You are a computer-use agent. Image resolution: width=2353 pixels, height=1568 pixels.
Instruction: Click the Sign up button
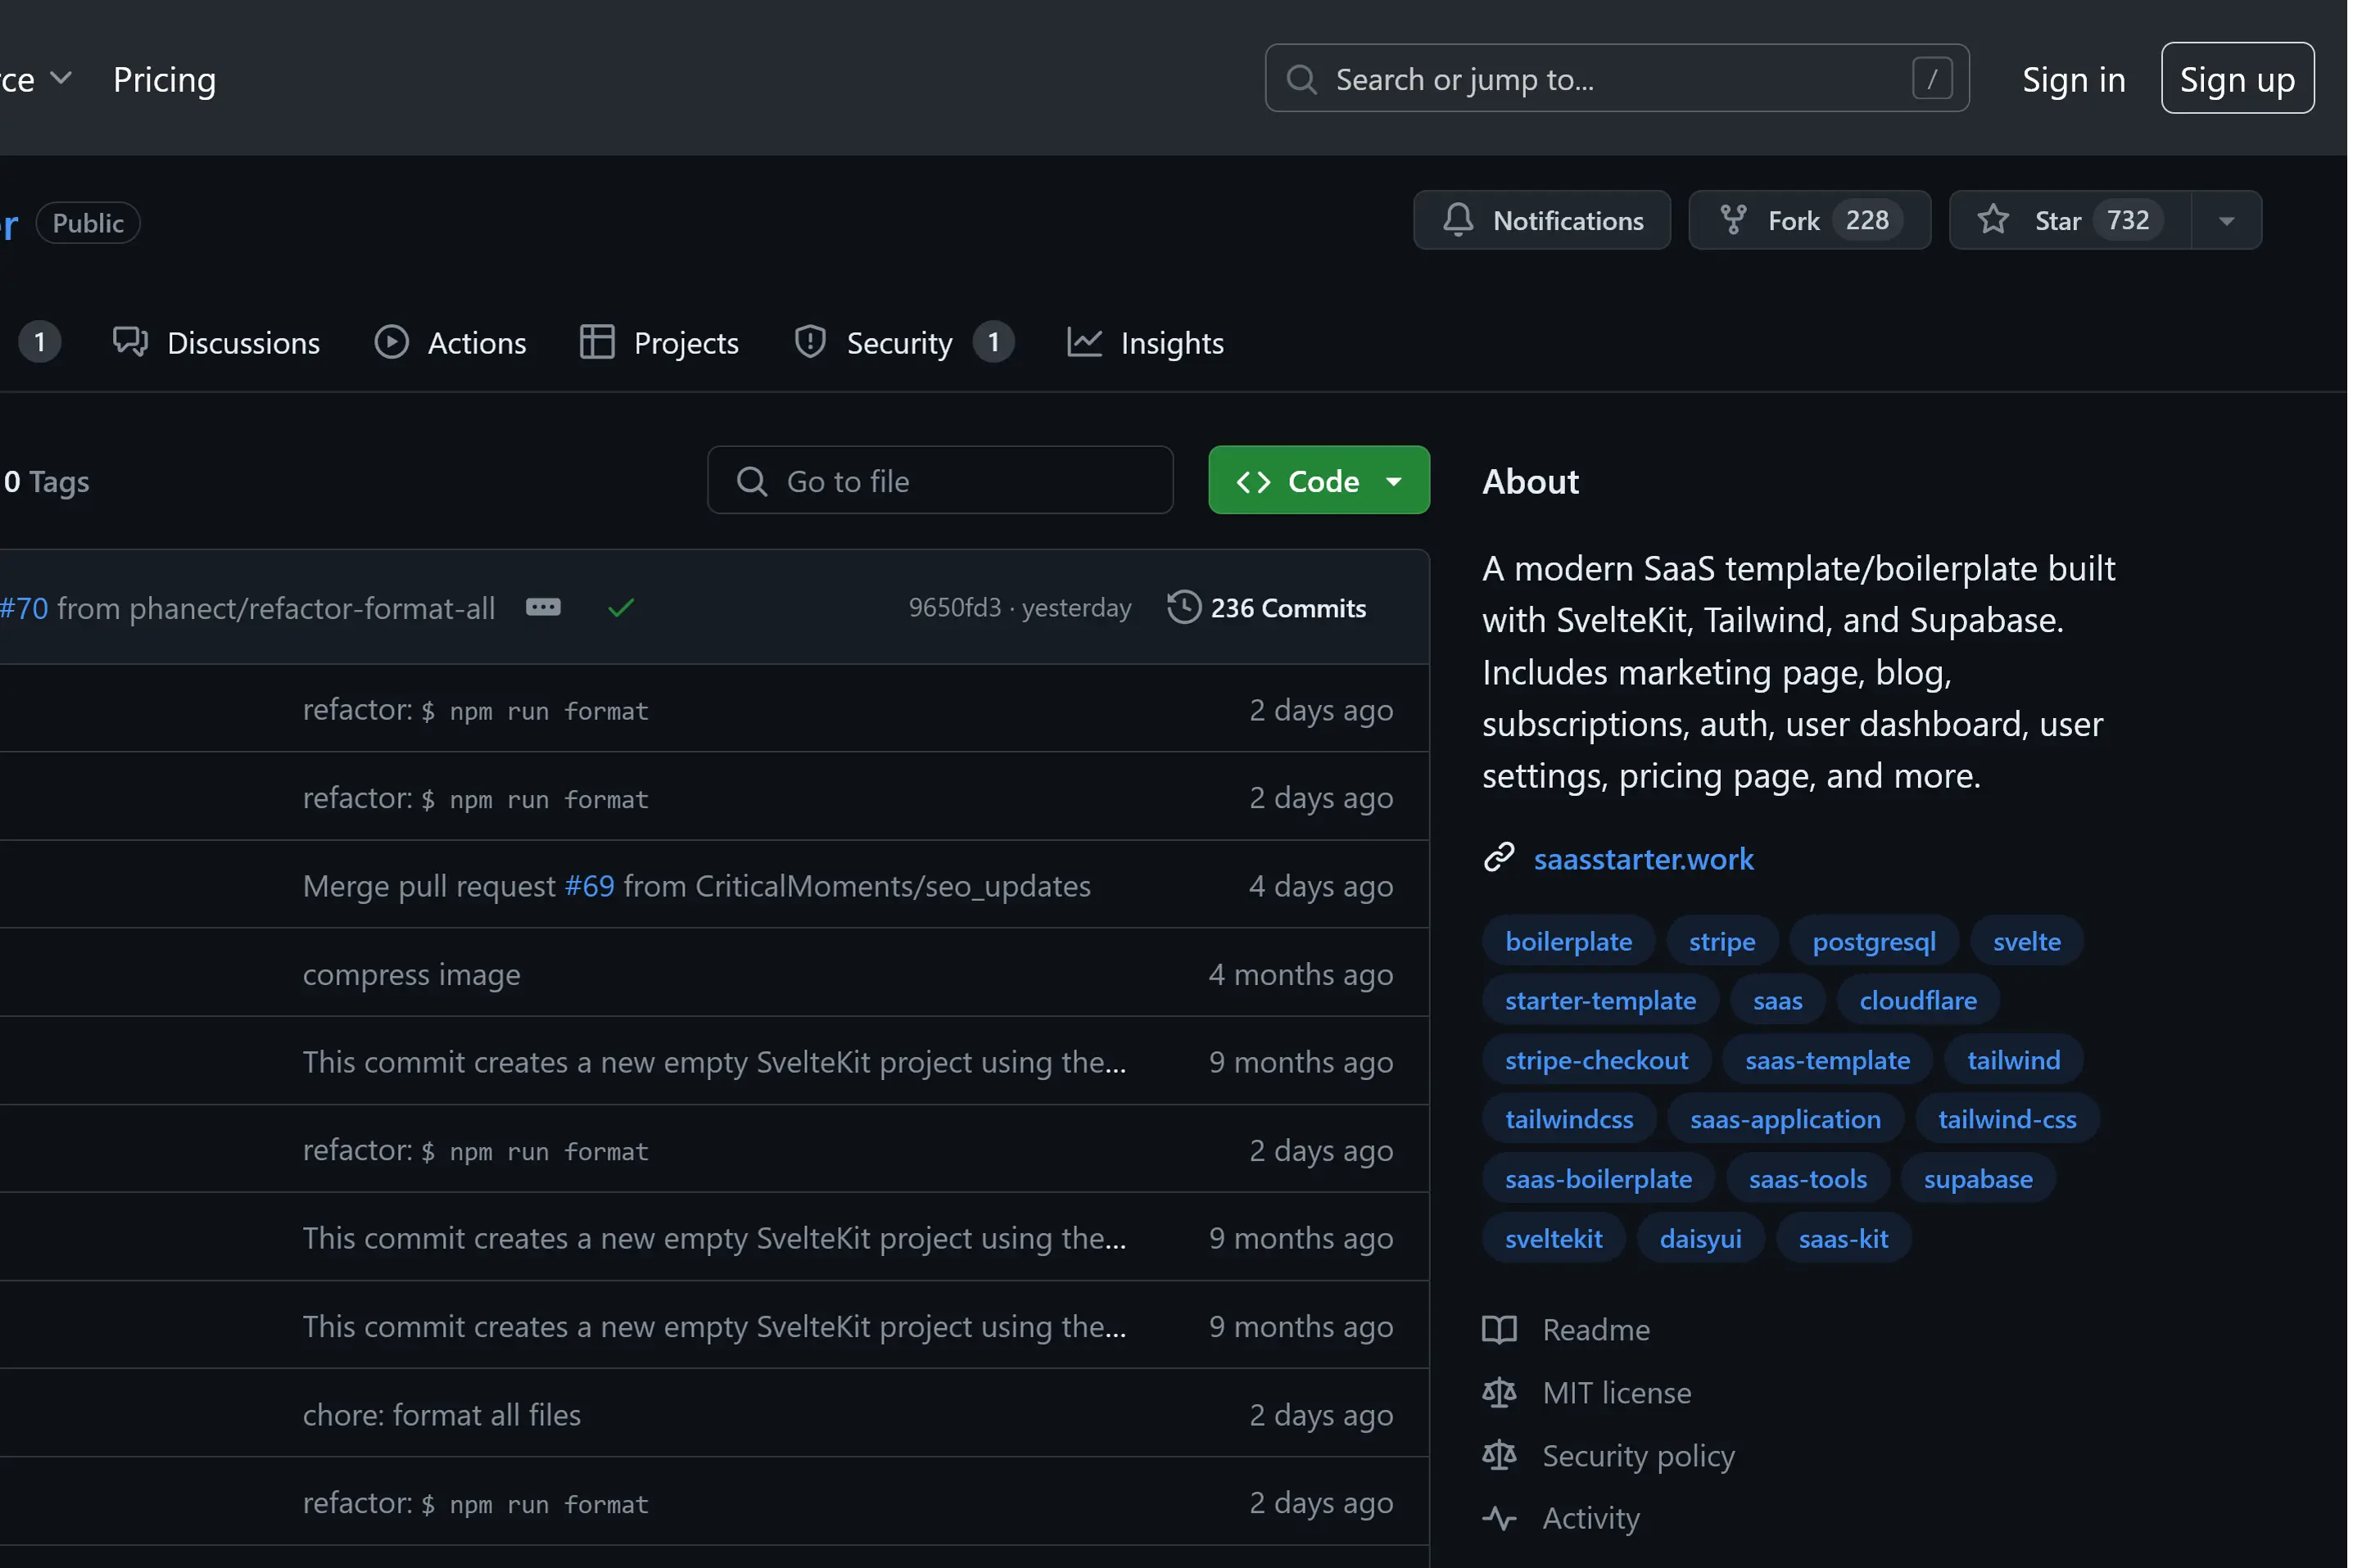pyautogui.click(x=2236, y=79)
